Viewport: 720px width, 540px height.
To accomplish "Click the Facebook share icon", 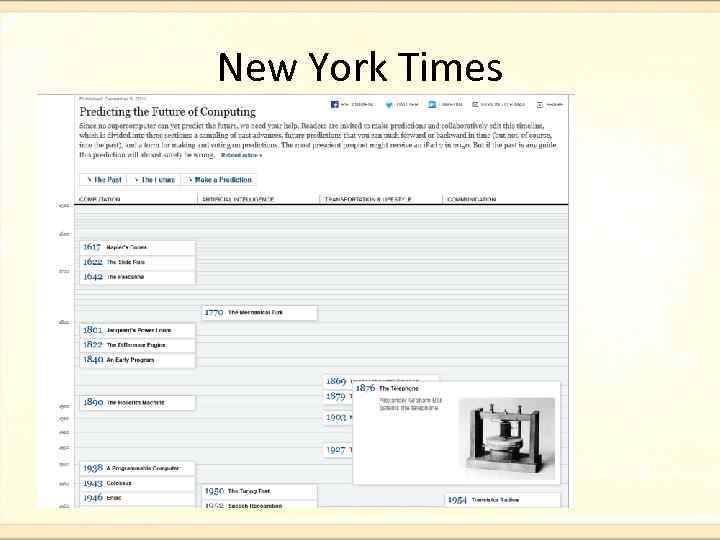I will pyautogui.click(x=334, y=105).
